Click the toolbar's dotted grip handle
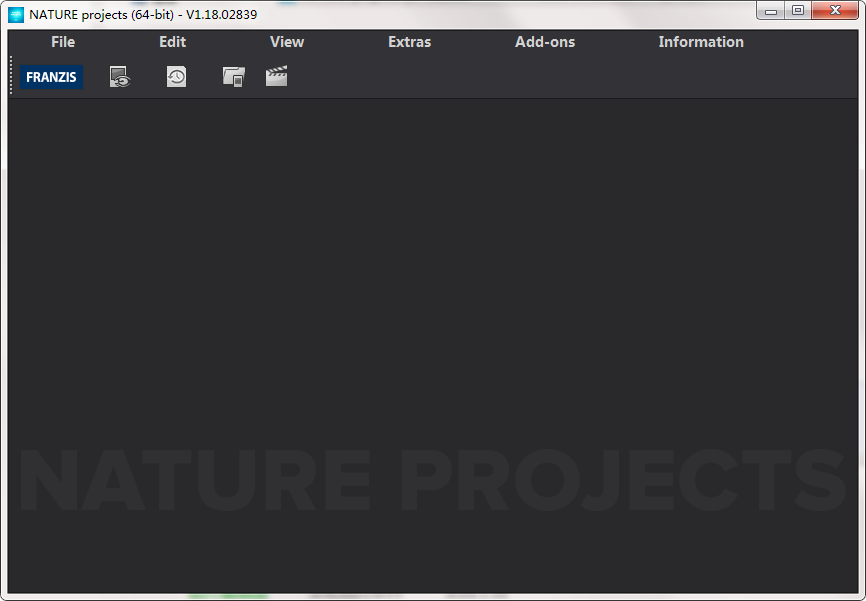 11,75
